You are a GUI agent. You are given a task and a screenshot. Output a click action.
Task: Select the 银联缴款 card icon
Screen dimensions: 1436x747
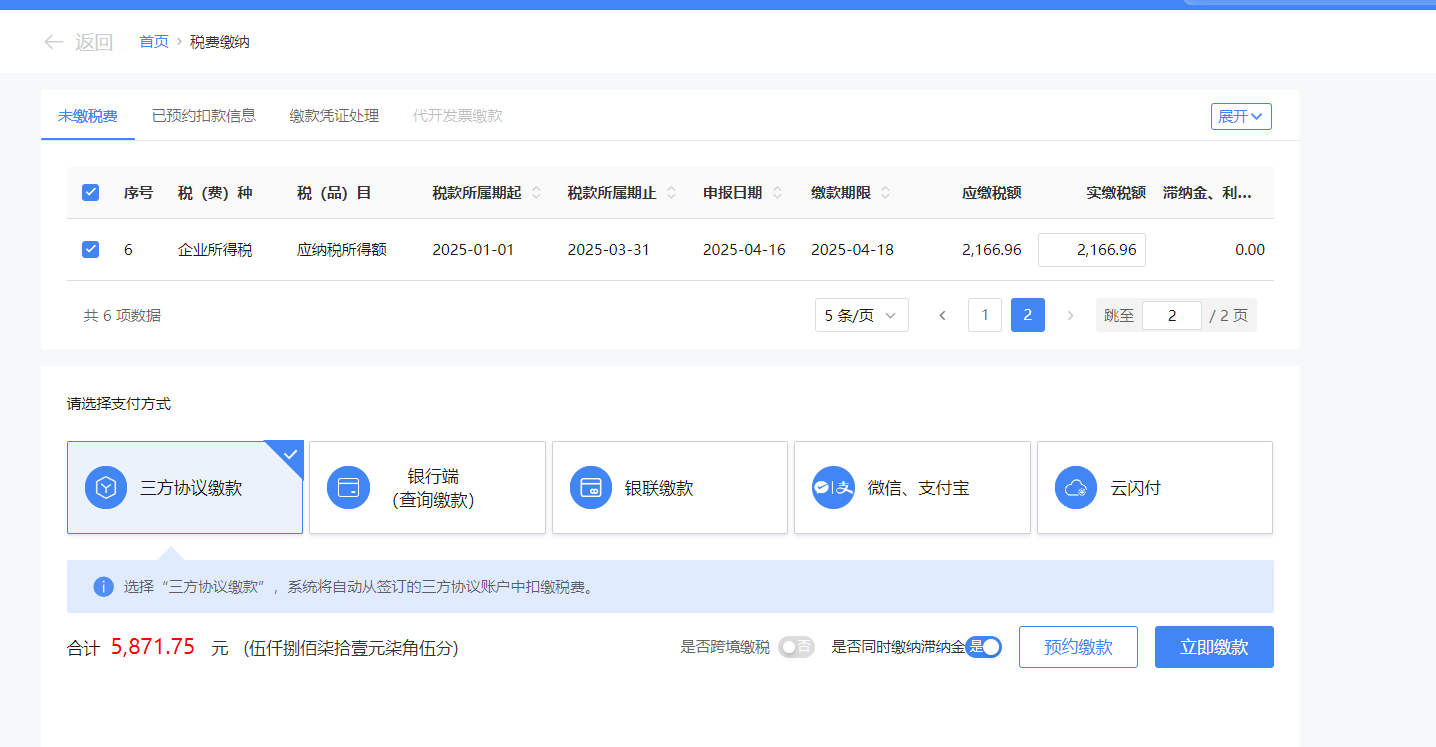(591, 488)
